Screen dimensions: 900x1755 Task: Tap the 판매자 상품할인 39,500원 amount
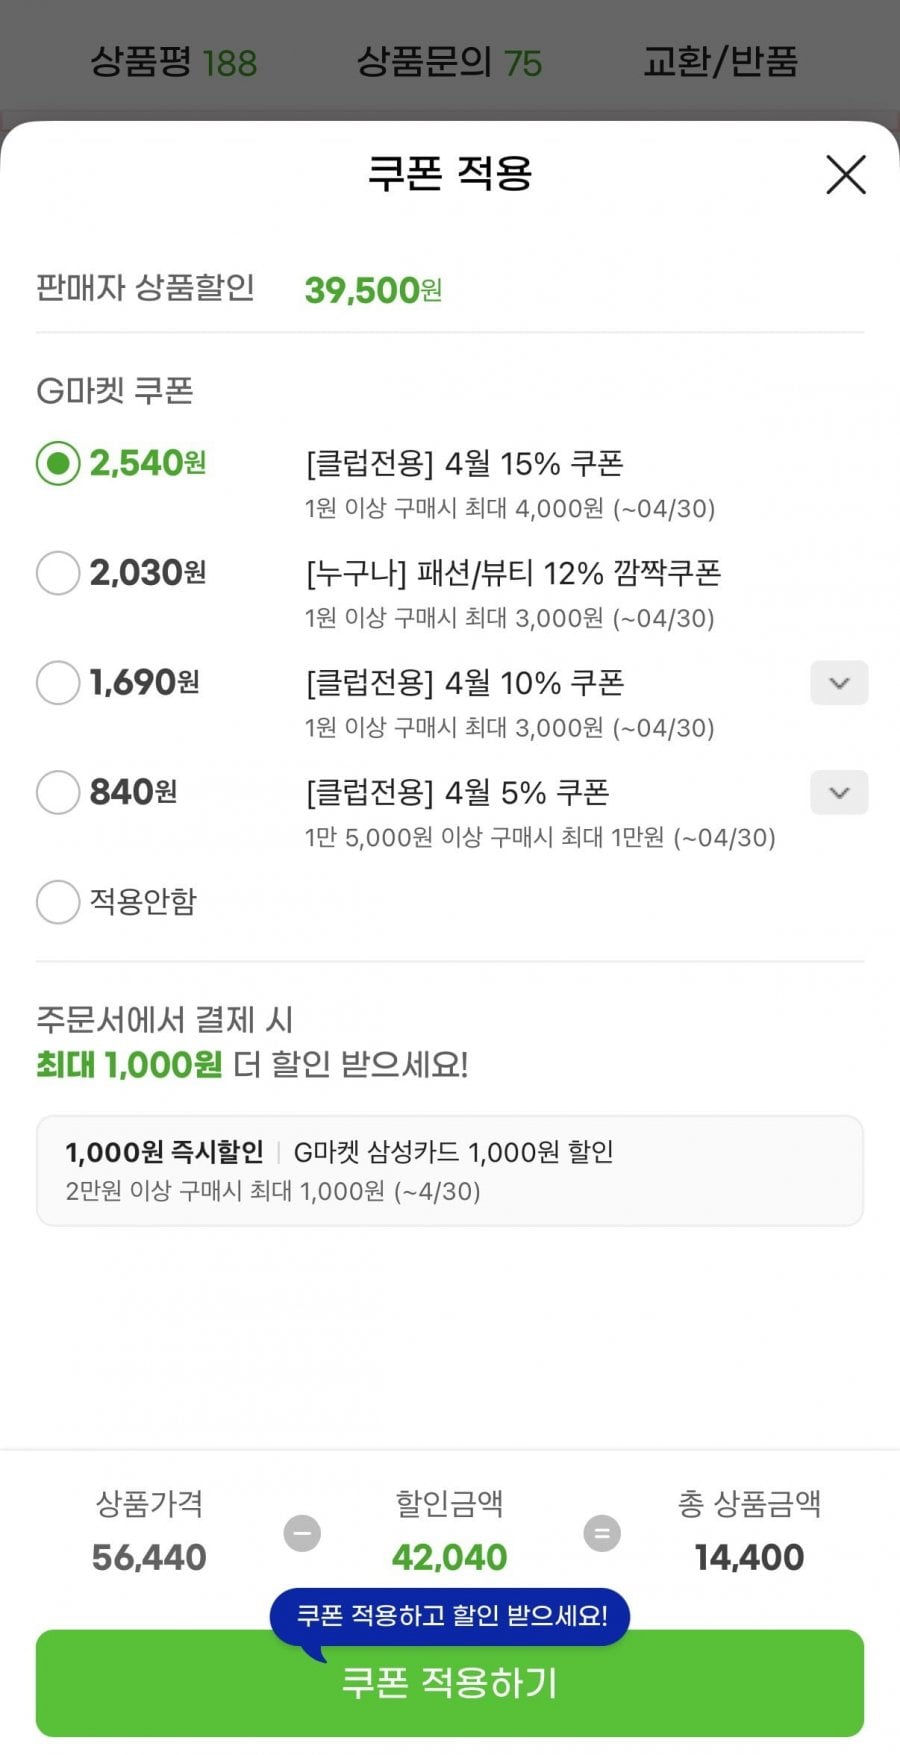pyautogui.click(x=372, y=290)
